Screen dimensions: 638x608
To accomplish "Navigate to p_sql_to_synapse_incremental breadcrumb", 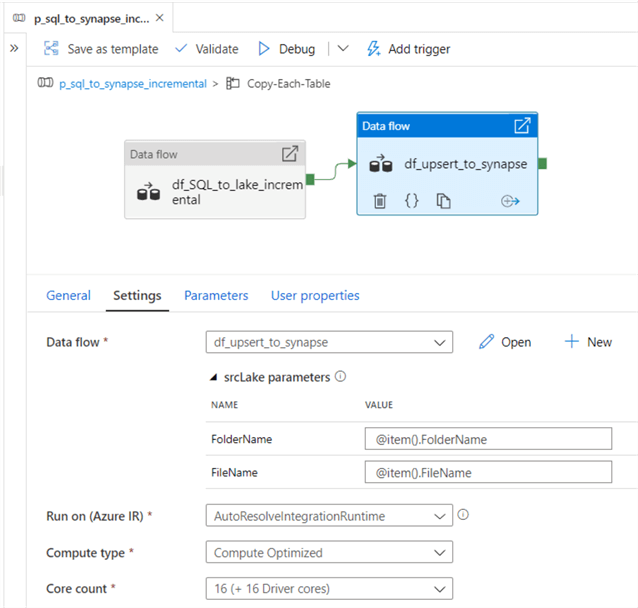I will [133, 84].
